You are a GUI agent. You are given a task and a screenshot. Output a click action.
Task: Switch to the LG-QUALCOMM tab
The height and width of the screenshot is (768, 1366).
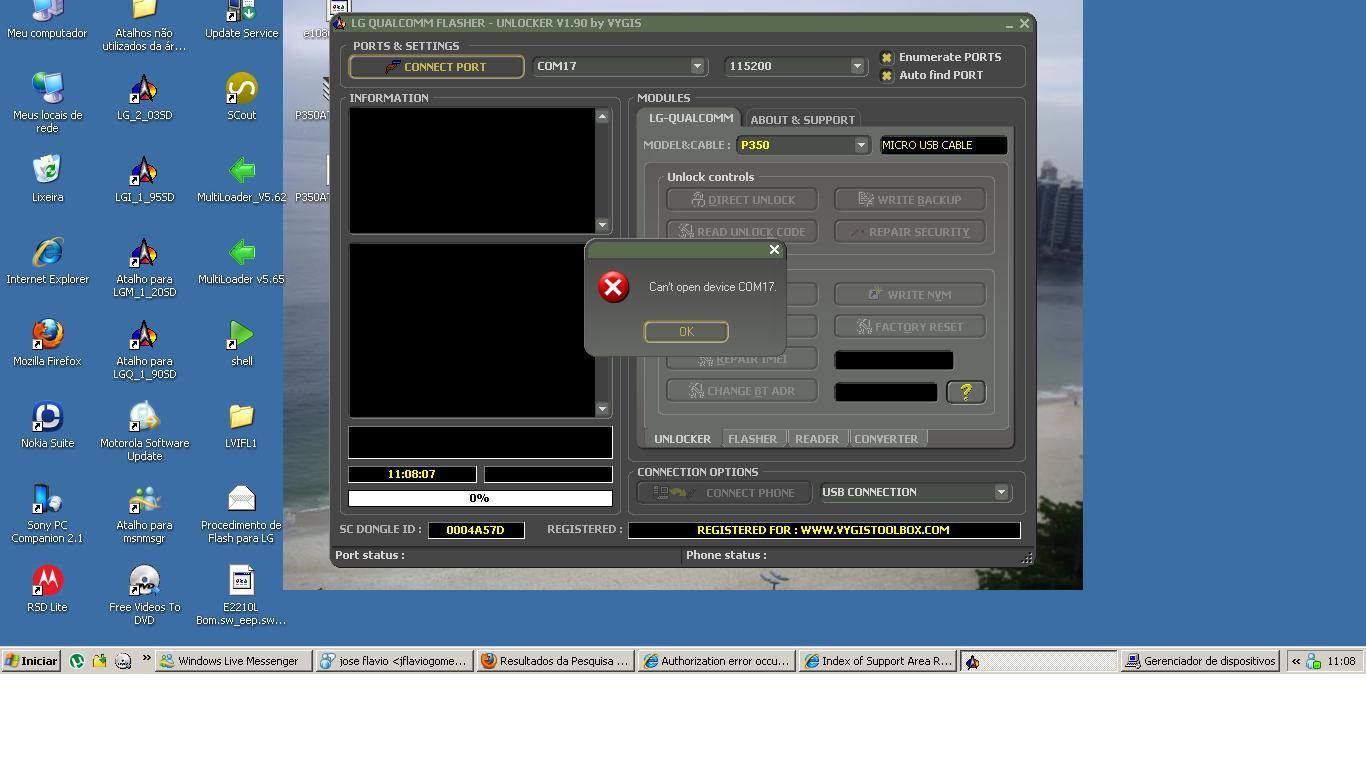tap(691, 118)
